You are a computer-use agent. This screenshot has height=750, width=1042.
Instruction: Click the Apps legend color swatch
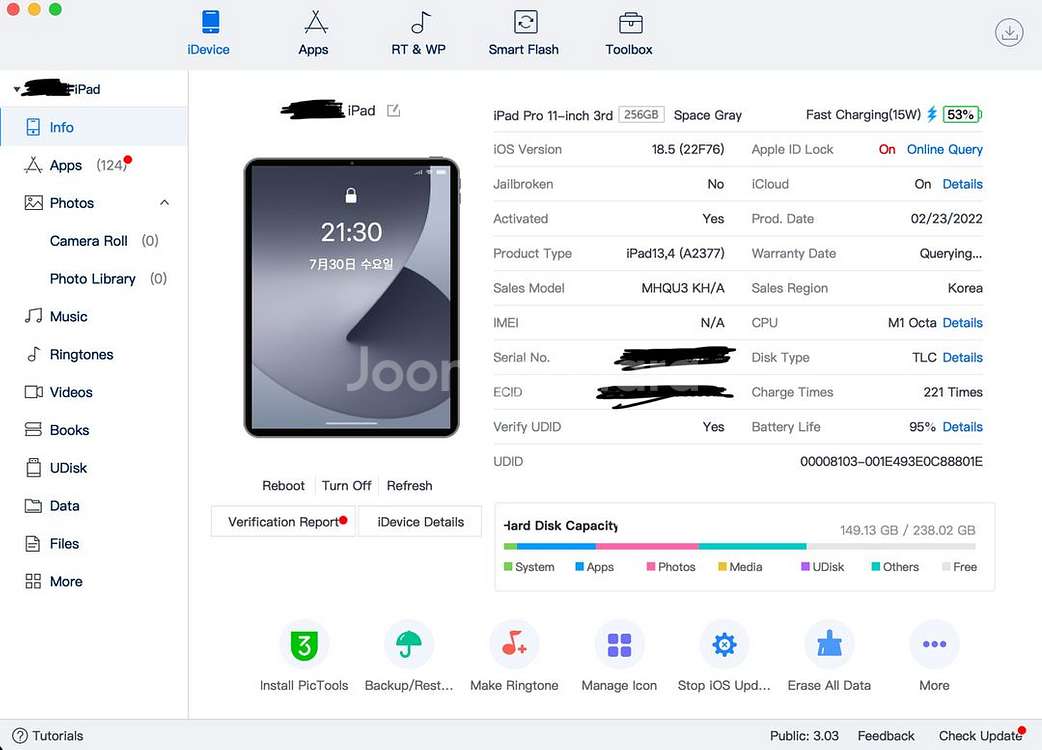(579, 567)
